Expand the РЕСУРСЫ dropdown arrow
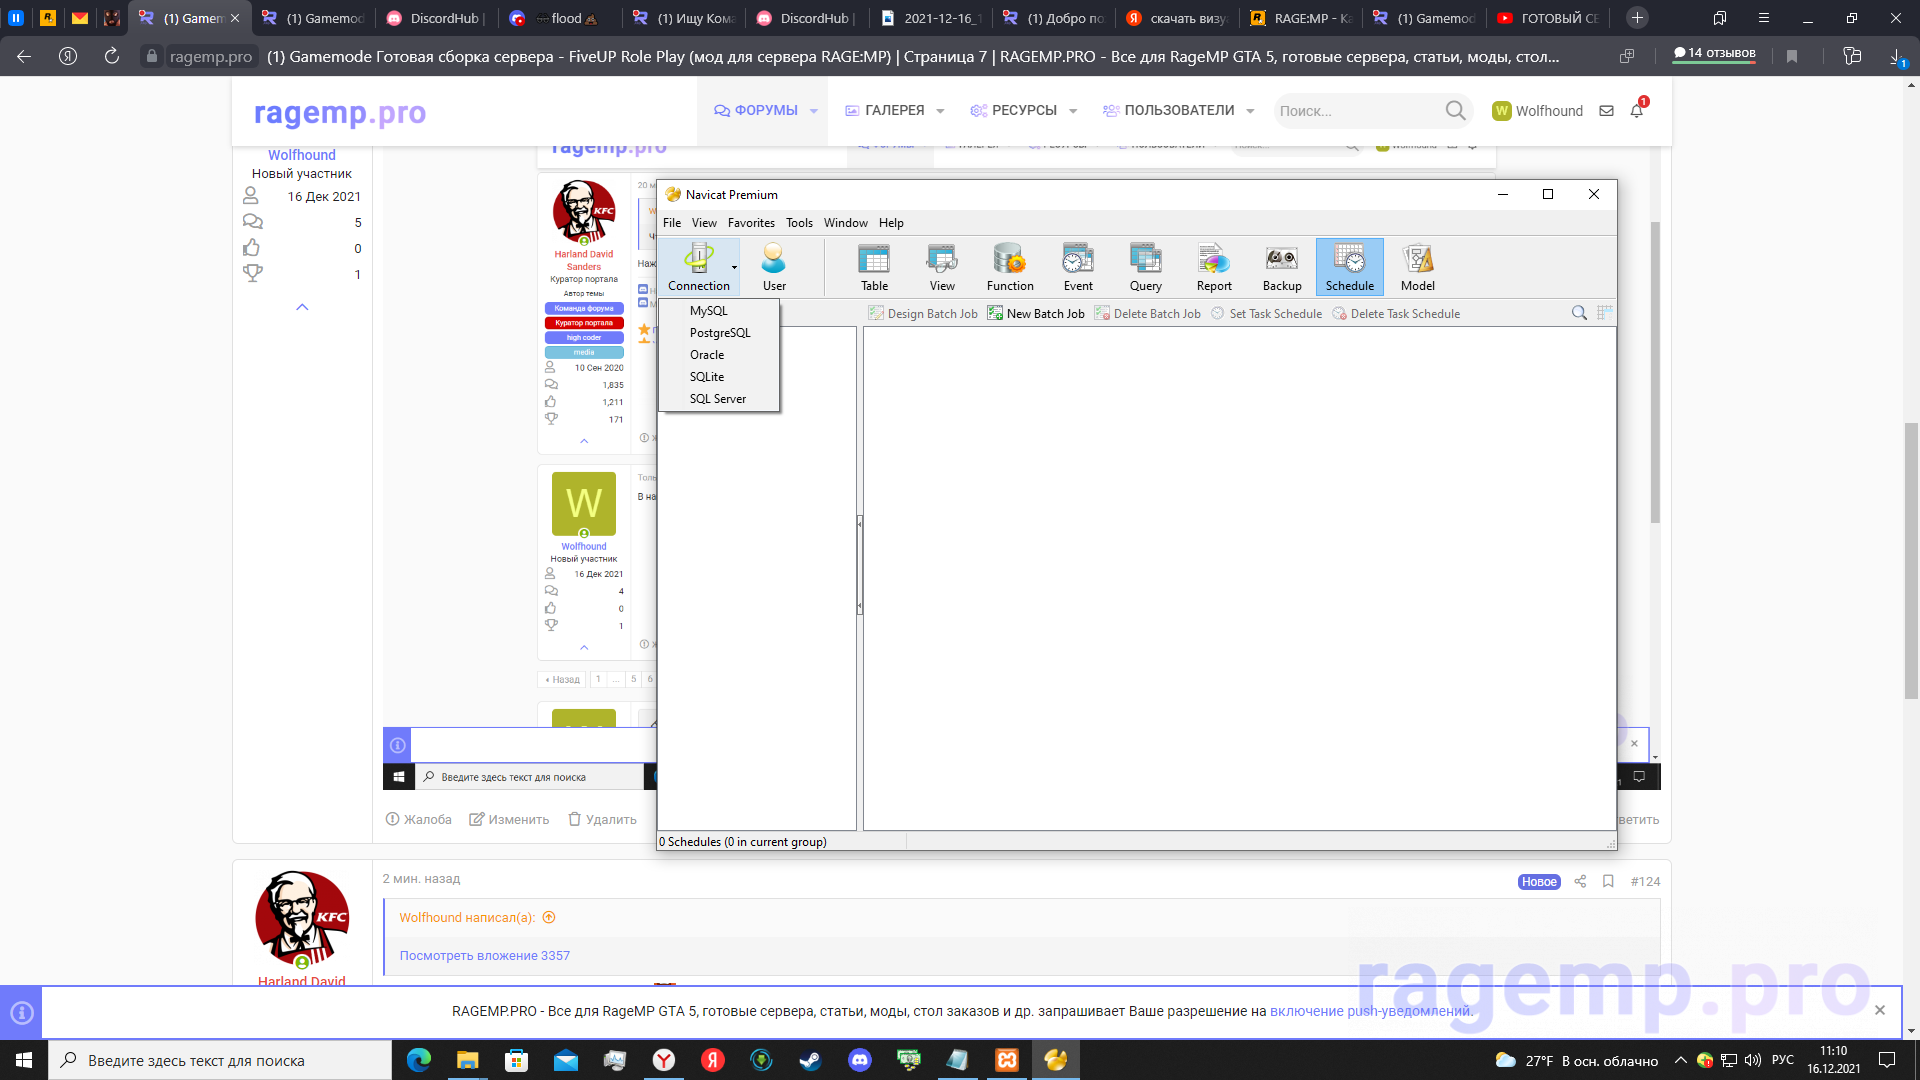The height and width of the screenshot is (1080, 1920). (1073, 111)
